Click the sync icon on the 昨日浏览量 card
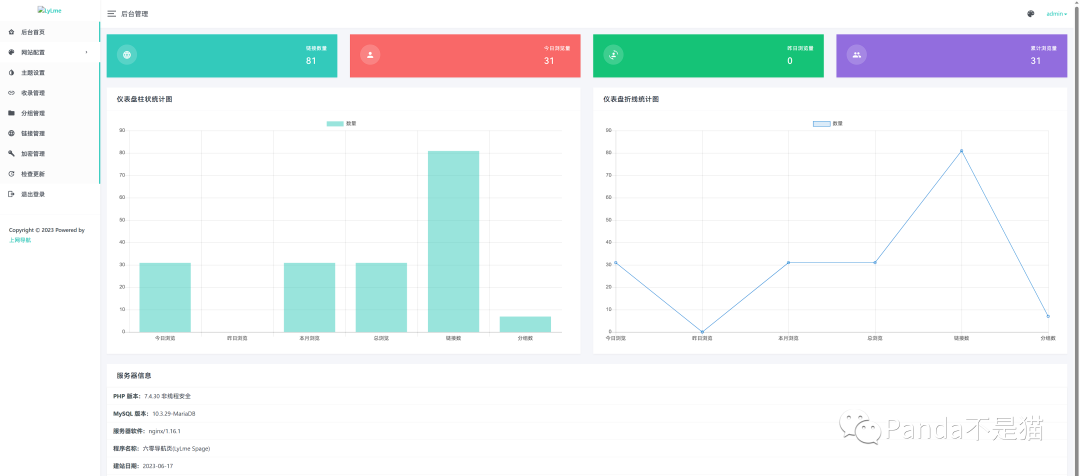The width and height of the screenshot is (1080, 476). 613,55
